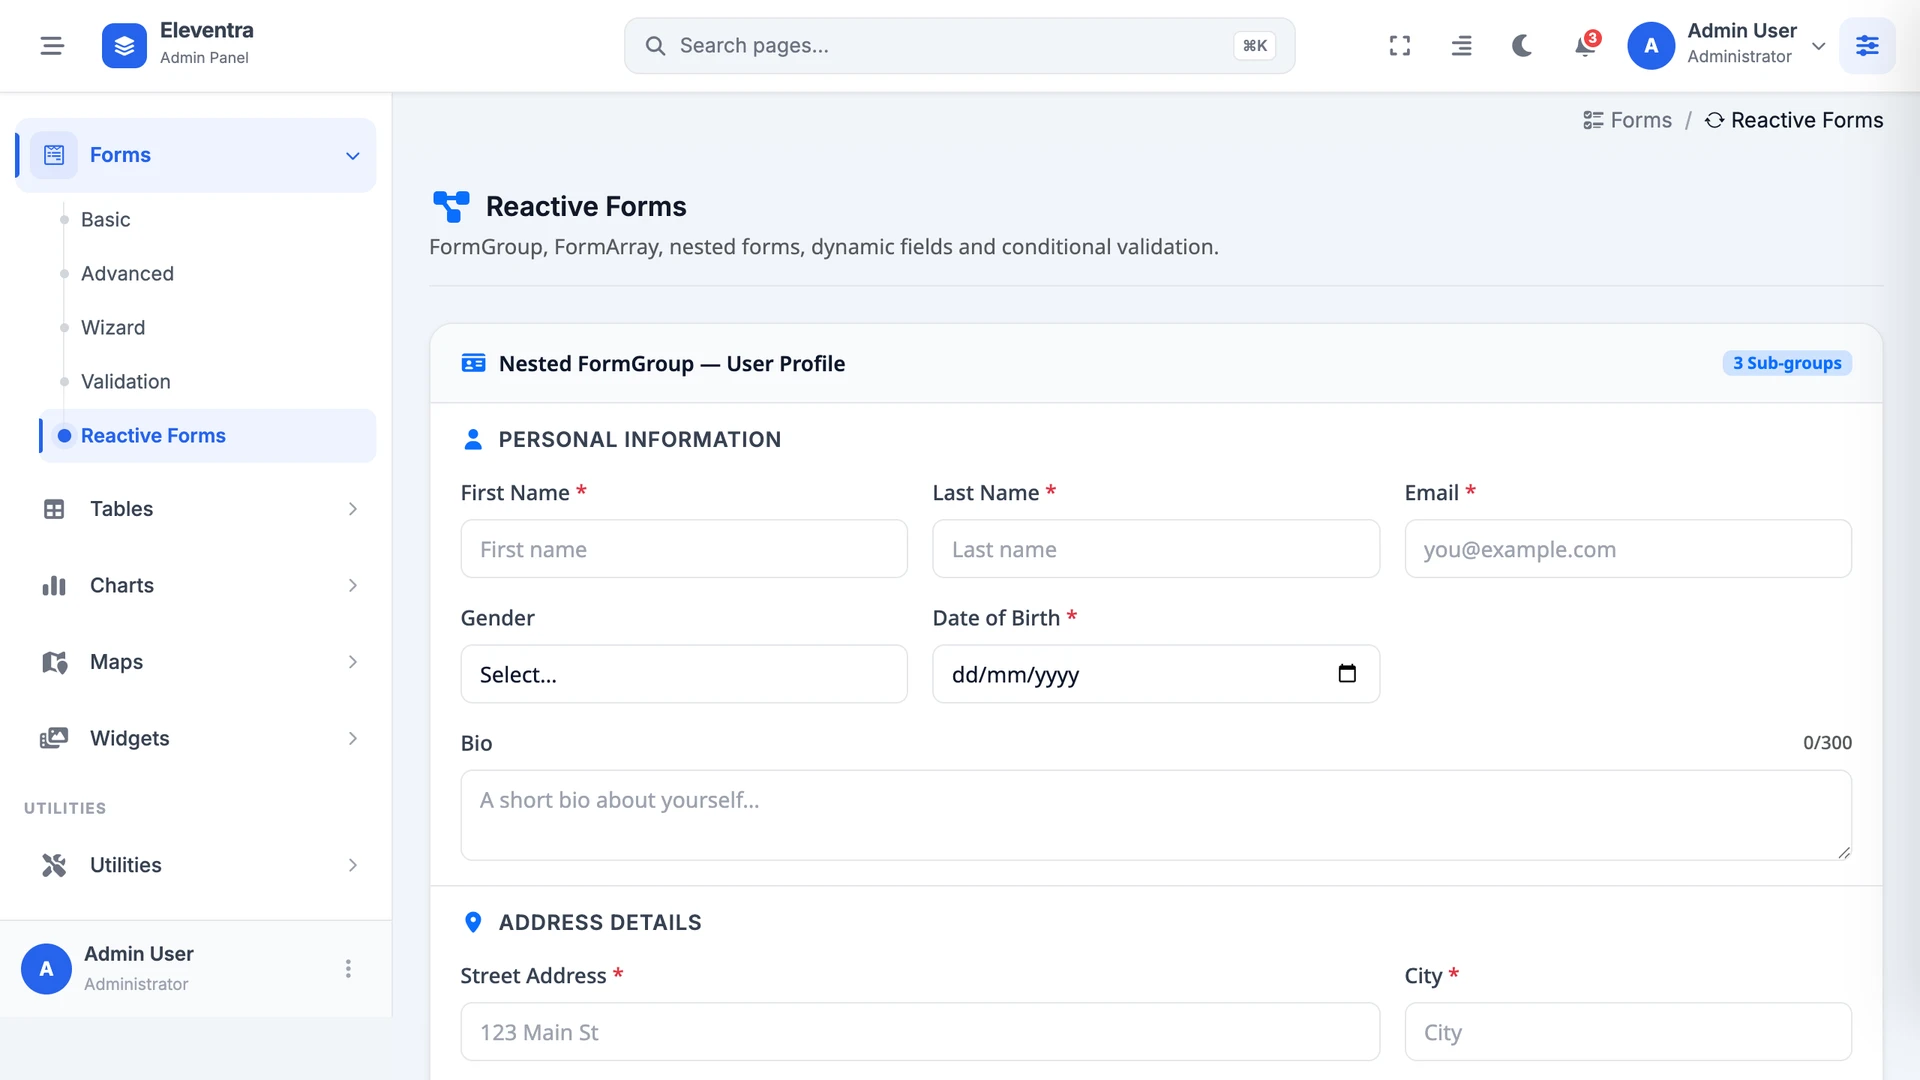Click the sidebar footer Admin avatar

46,969
